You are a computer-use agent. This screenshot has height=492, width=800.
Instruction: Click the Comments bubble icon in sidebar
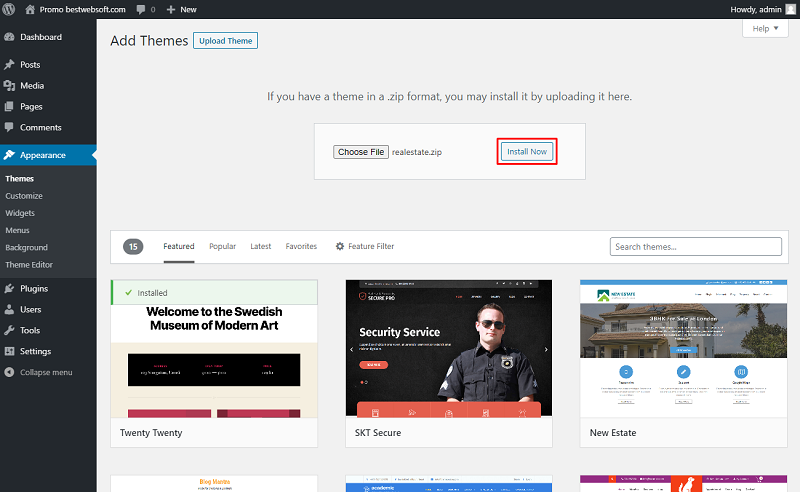(9, 127)
